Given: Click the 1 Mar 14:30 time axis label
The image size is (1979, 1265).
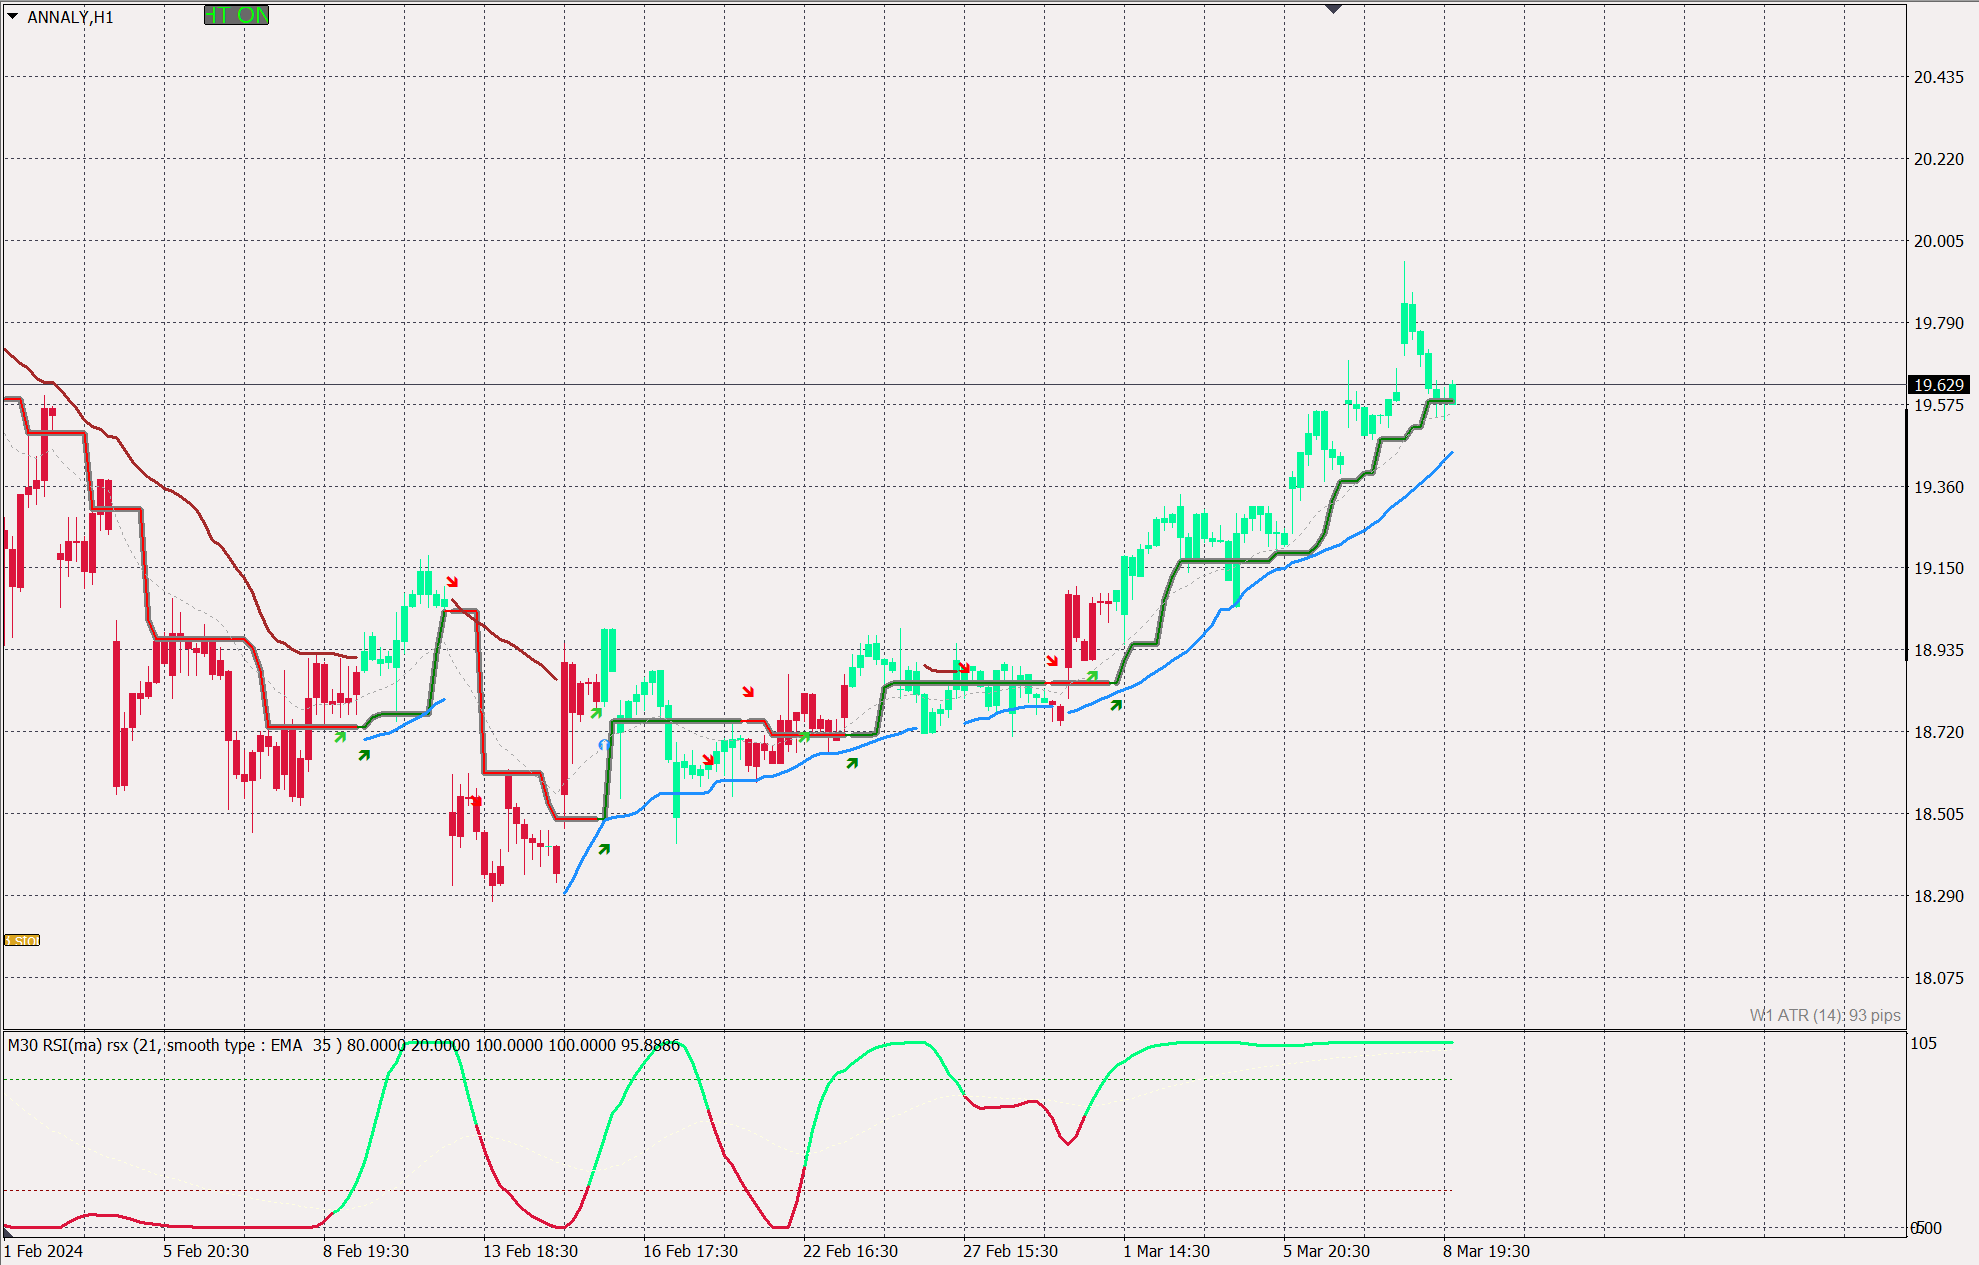Looking at the screenshot, I should (1166, 1251).
